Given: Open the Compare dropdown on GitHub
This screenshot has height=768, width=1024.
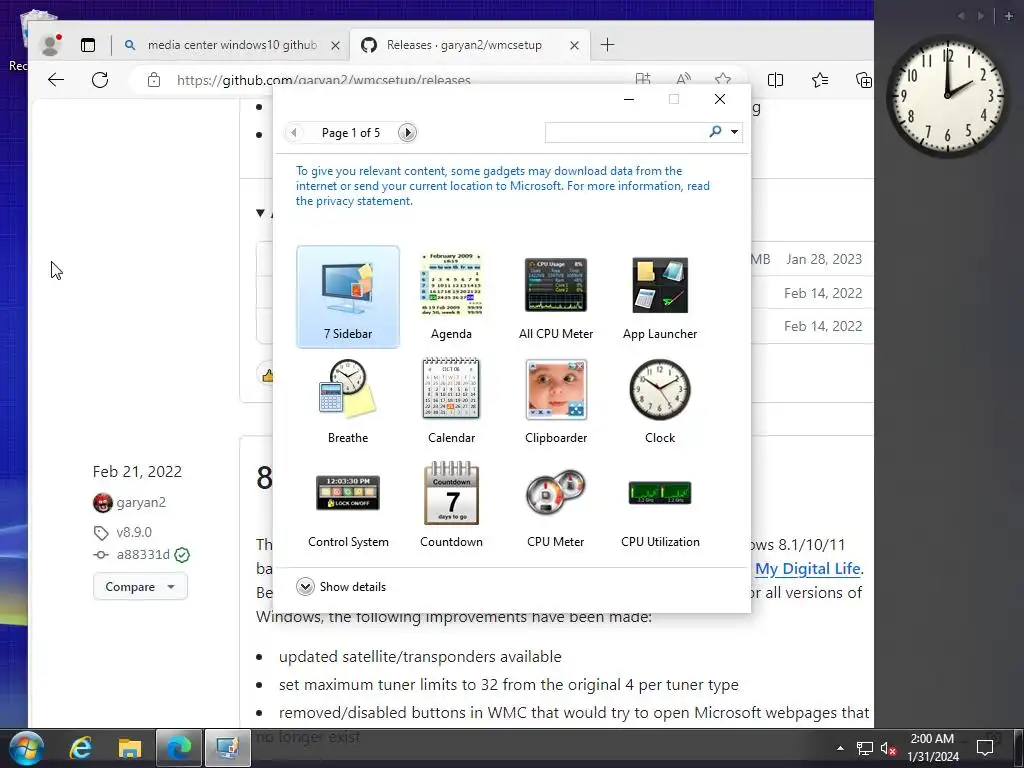Looking at the screenshot, I should click(140, 586).
